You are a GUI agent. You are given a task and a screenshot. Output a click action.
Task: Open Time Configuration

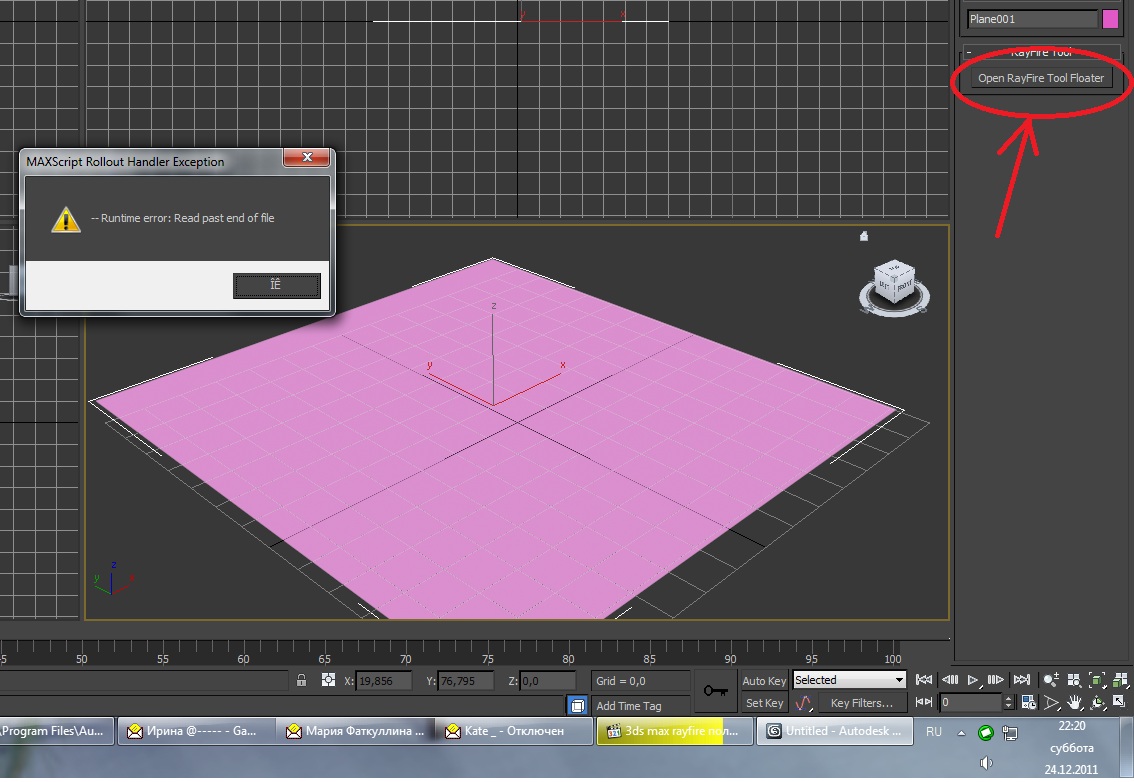(1028, 702)
